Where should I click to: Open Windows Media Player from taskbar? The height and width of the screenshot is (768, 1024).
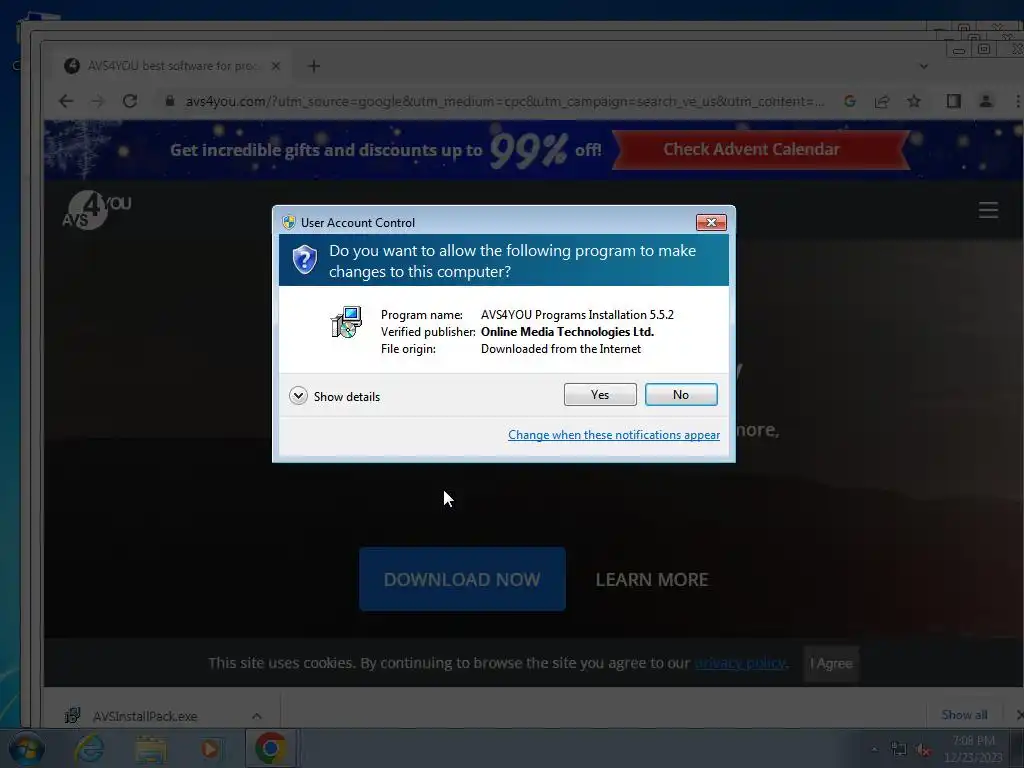(x=210, y=749)
